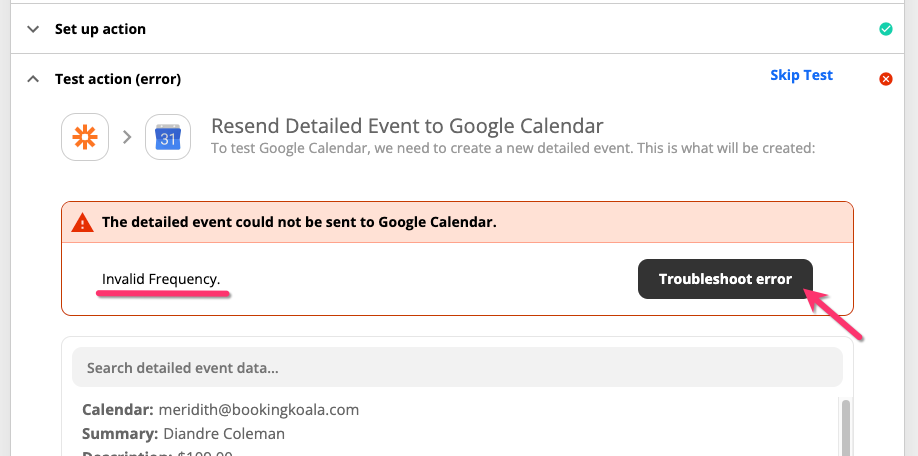
Task: Focus the Search detailed event data field
Action: click(457, 368)
